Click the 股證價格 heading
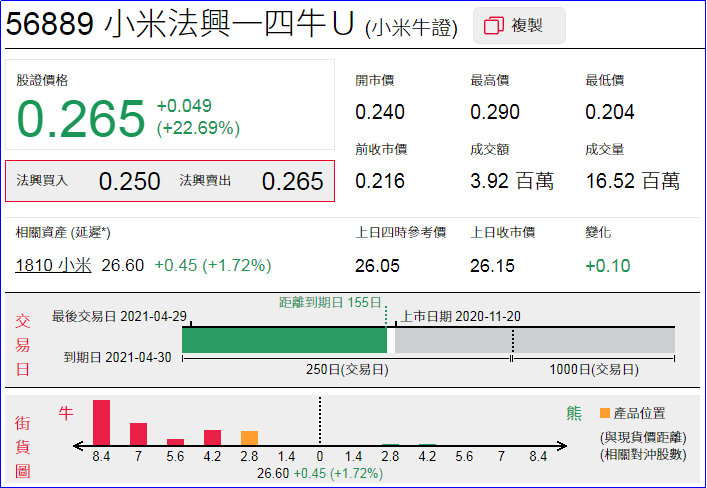Screen dimensions: 707x488 [42, 80]
